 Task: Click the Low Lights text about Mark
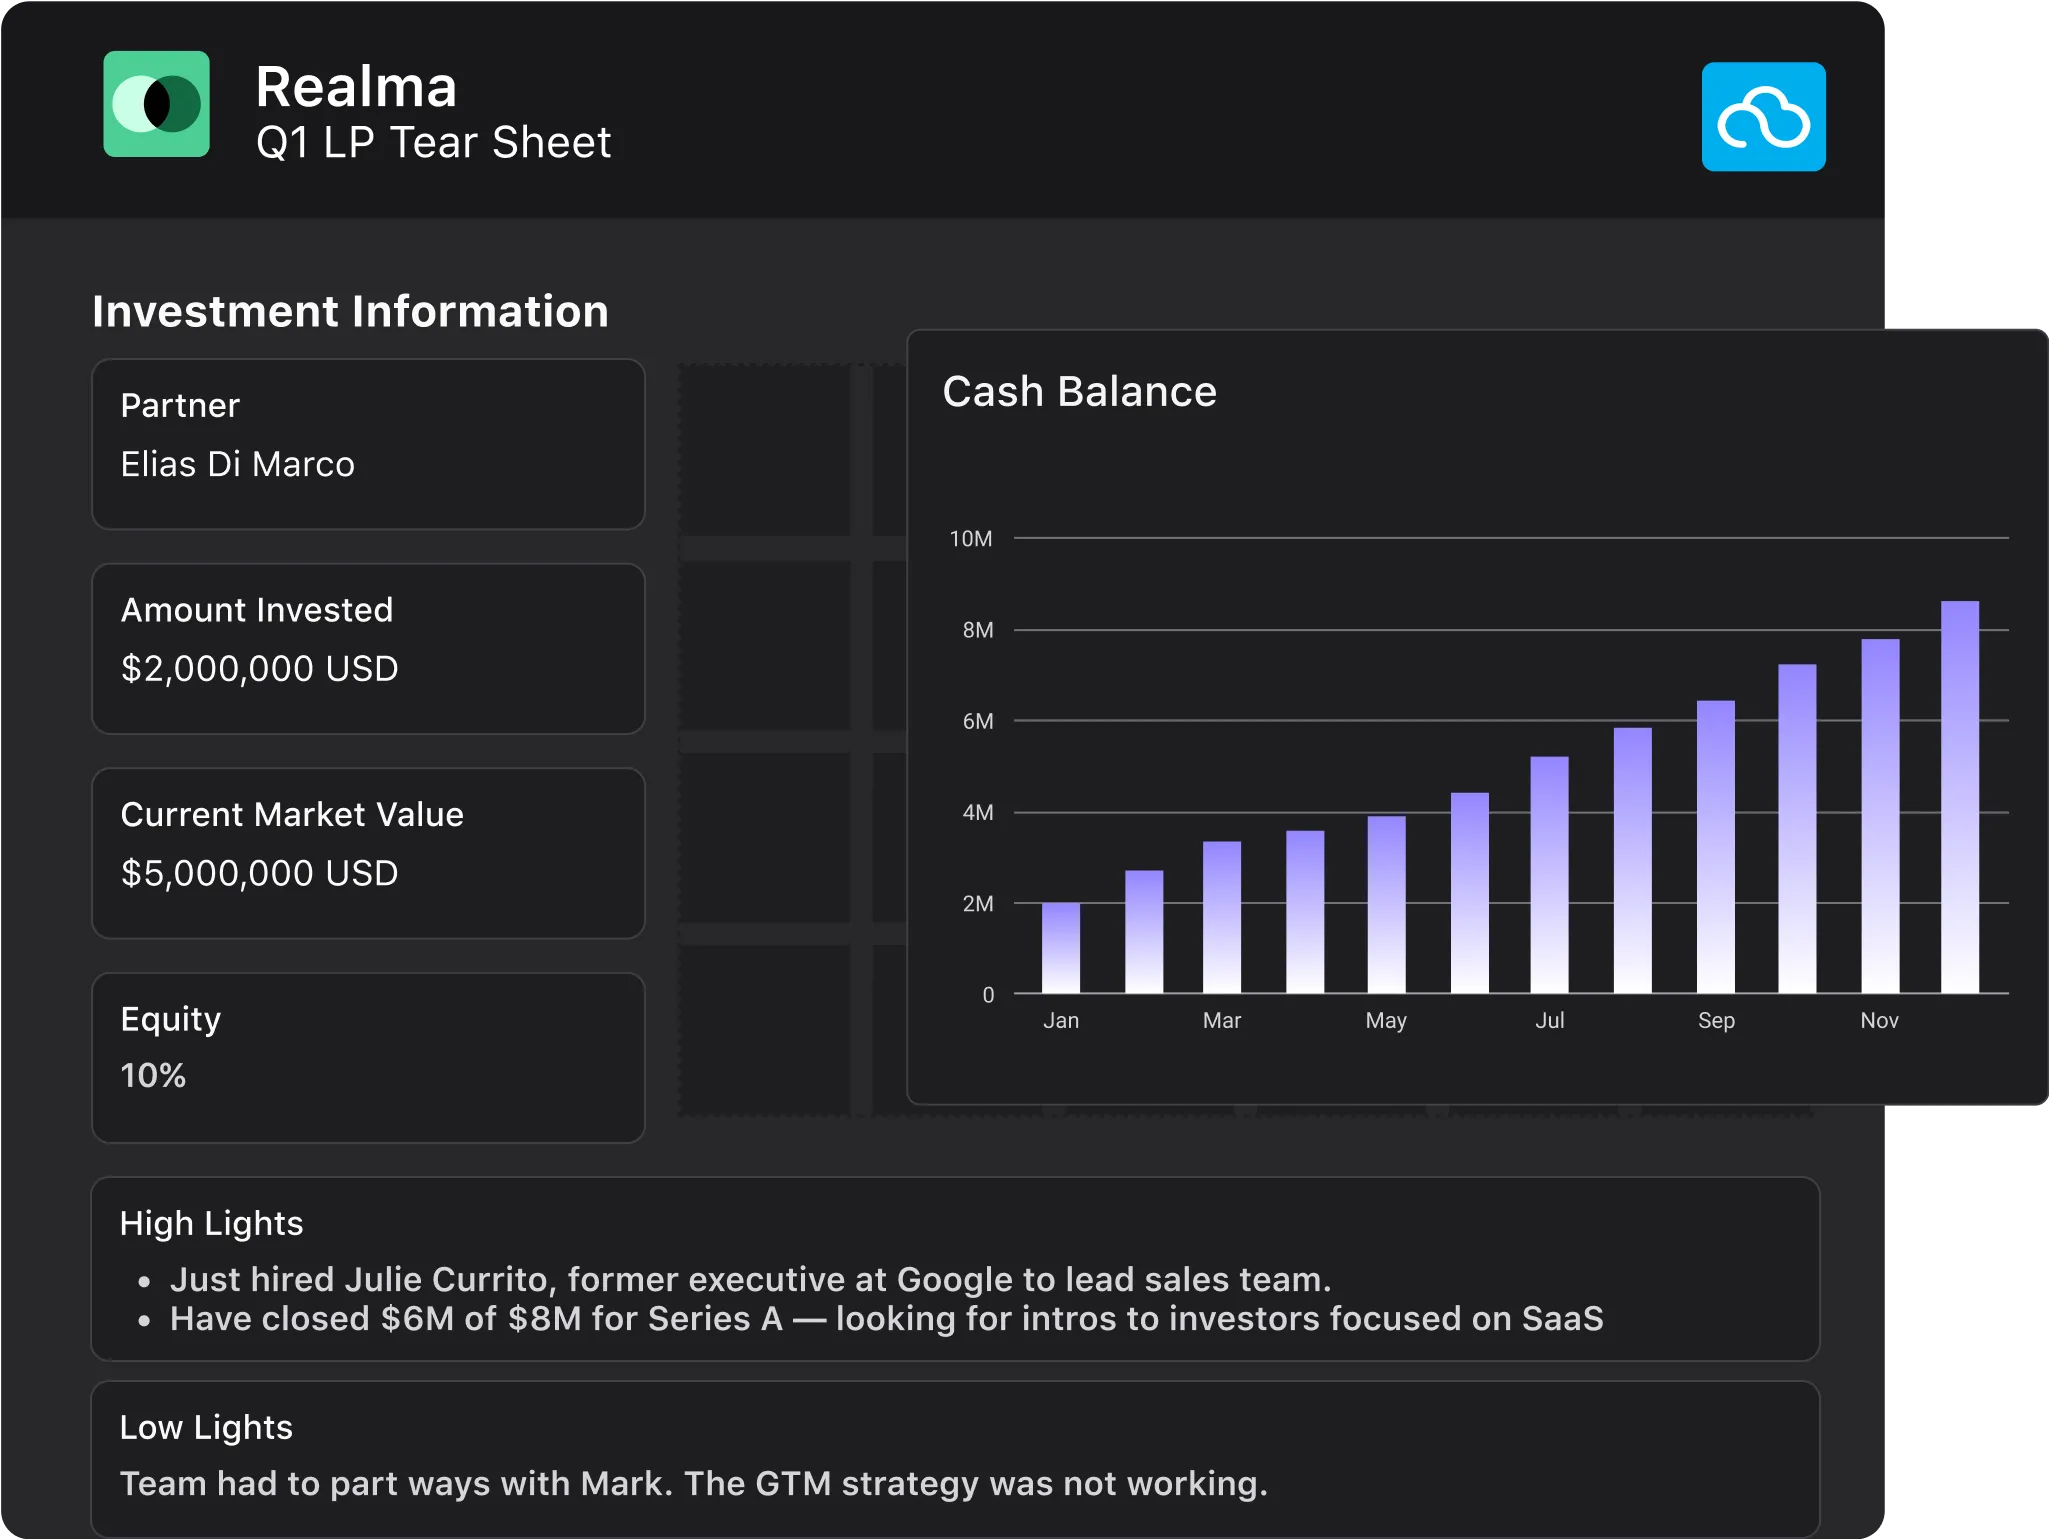pyautogui.click(x=693, y=1483)
